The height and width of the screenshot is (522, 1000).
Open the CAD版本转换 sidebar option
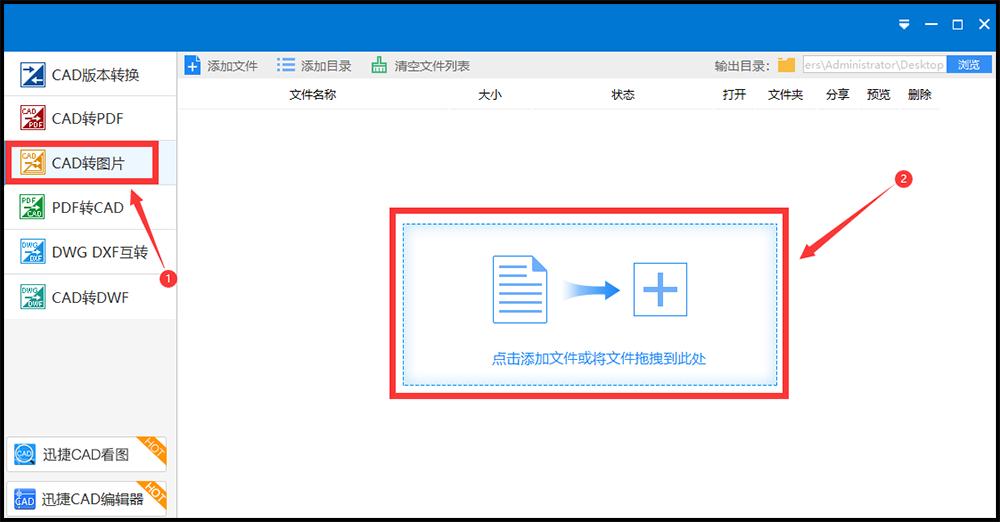(90, 74)
